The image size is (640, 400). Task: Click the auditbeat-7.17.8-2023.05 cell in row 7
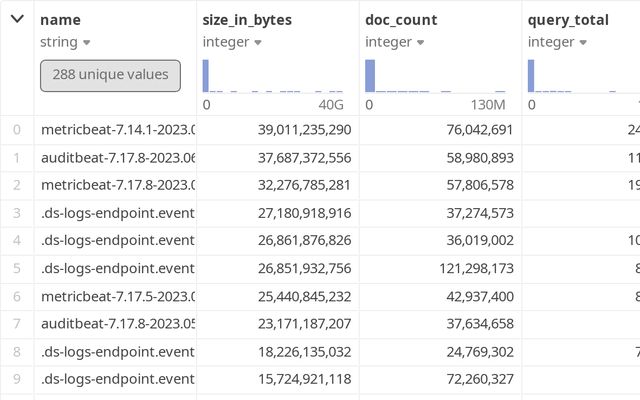[x=117, y=323]
